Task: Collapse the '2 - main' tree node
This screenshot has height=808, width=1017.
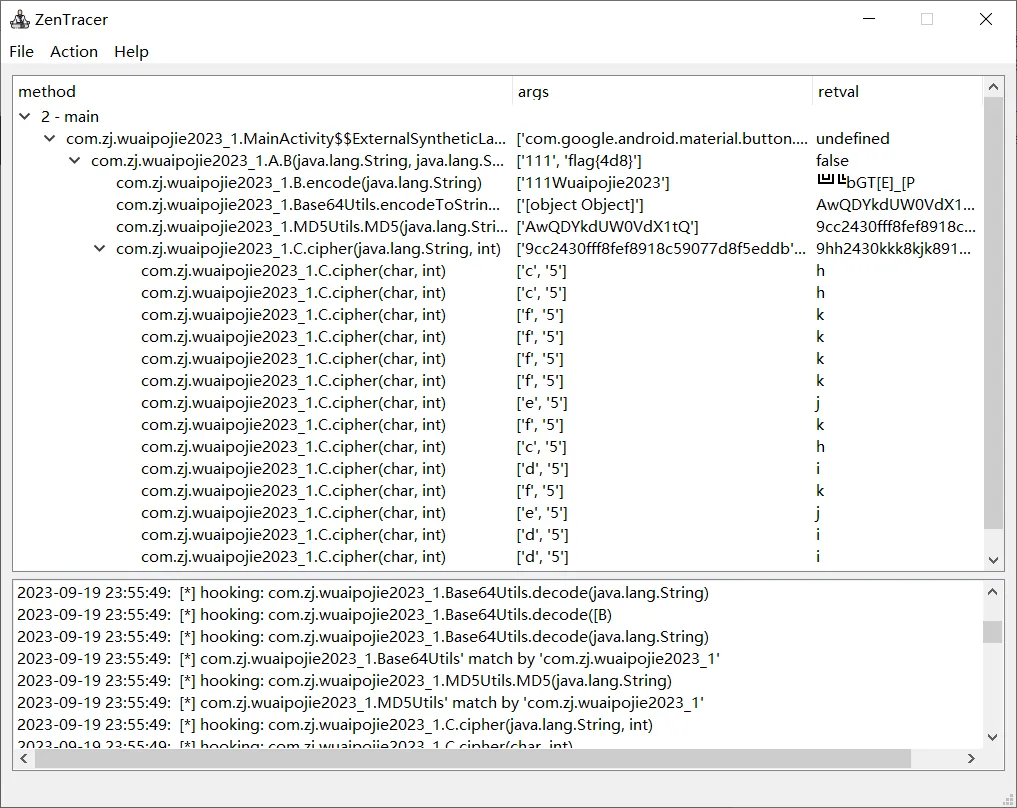Action: pos(25,117)
